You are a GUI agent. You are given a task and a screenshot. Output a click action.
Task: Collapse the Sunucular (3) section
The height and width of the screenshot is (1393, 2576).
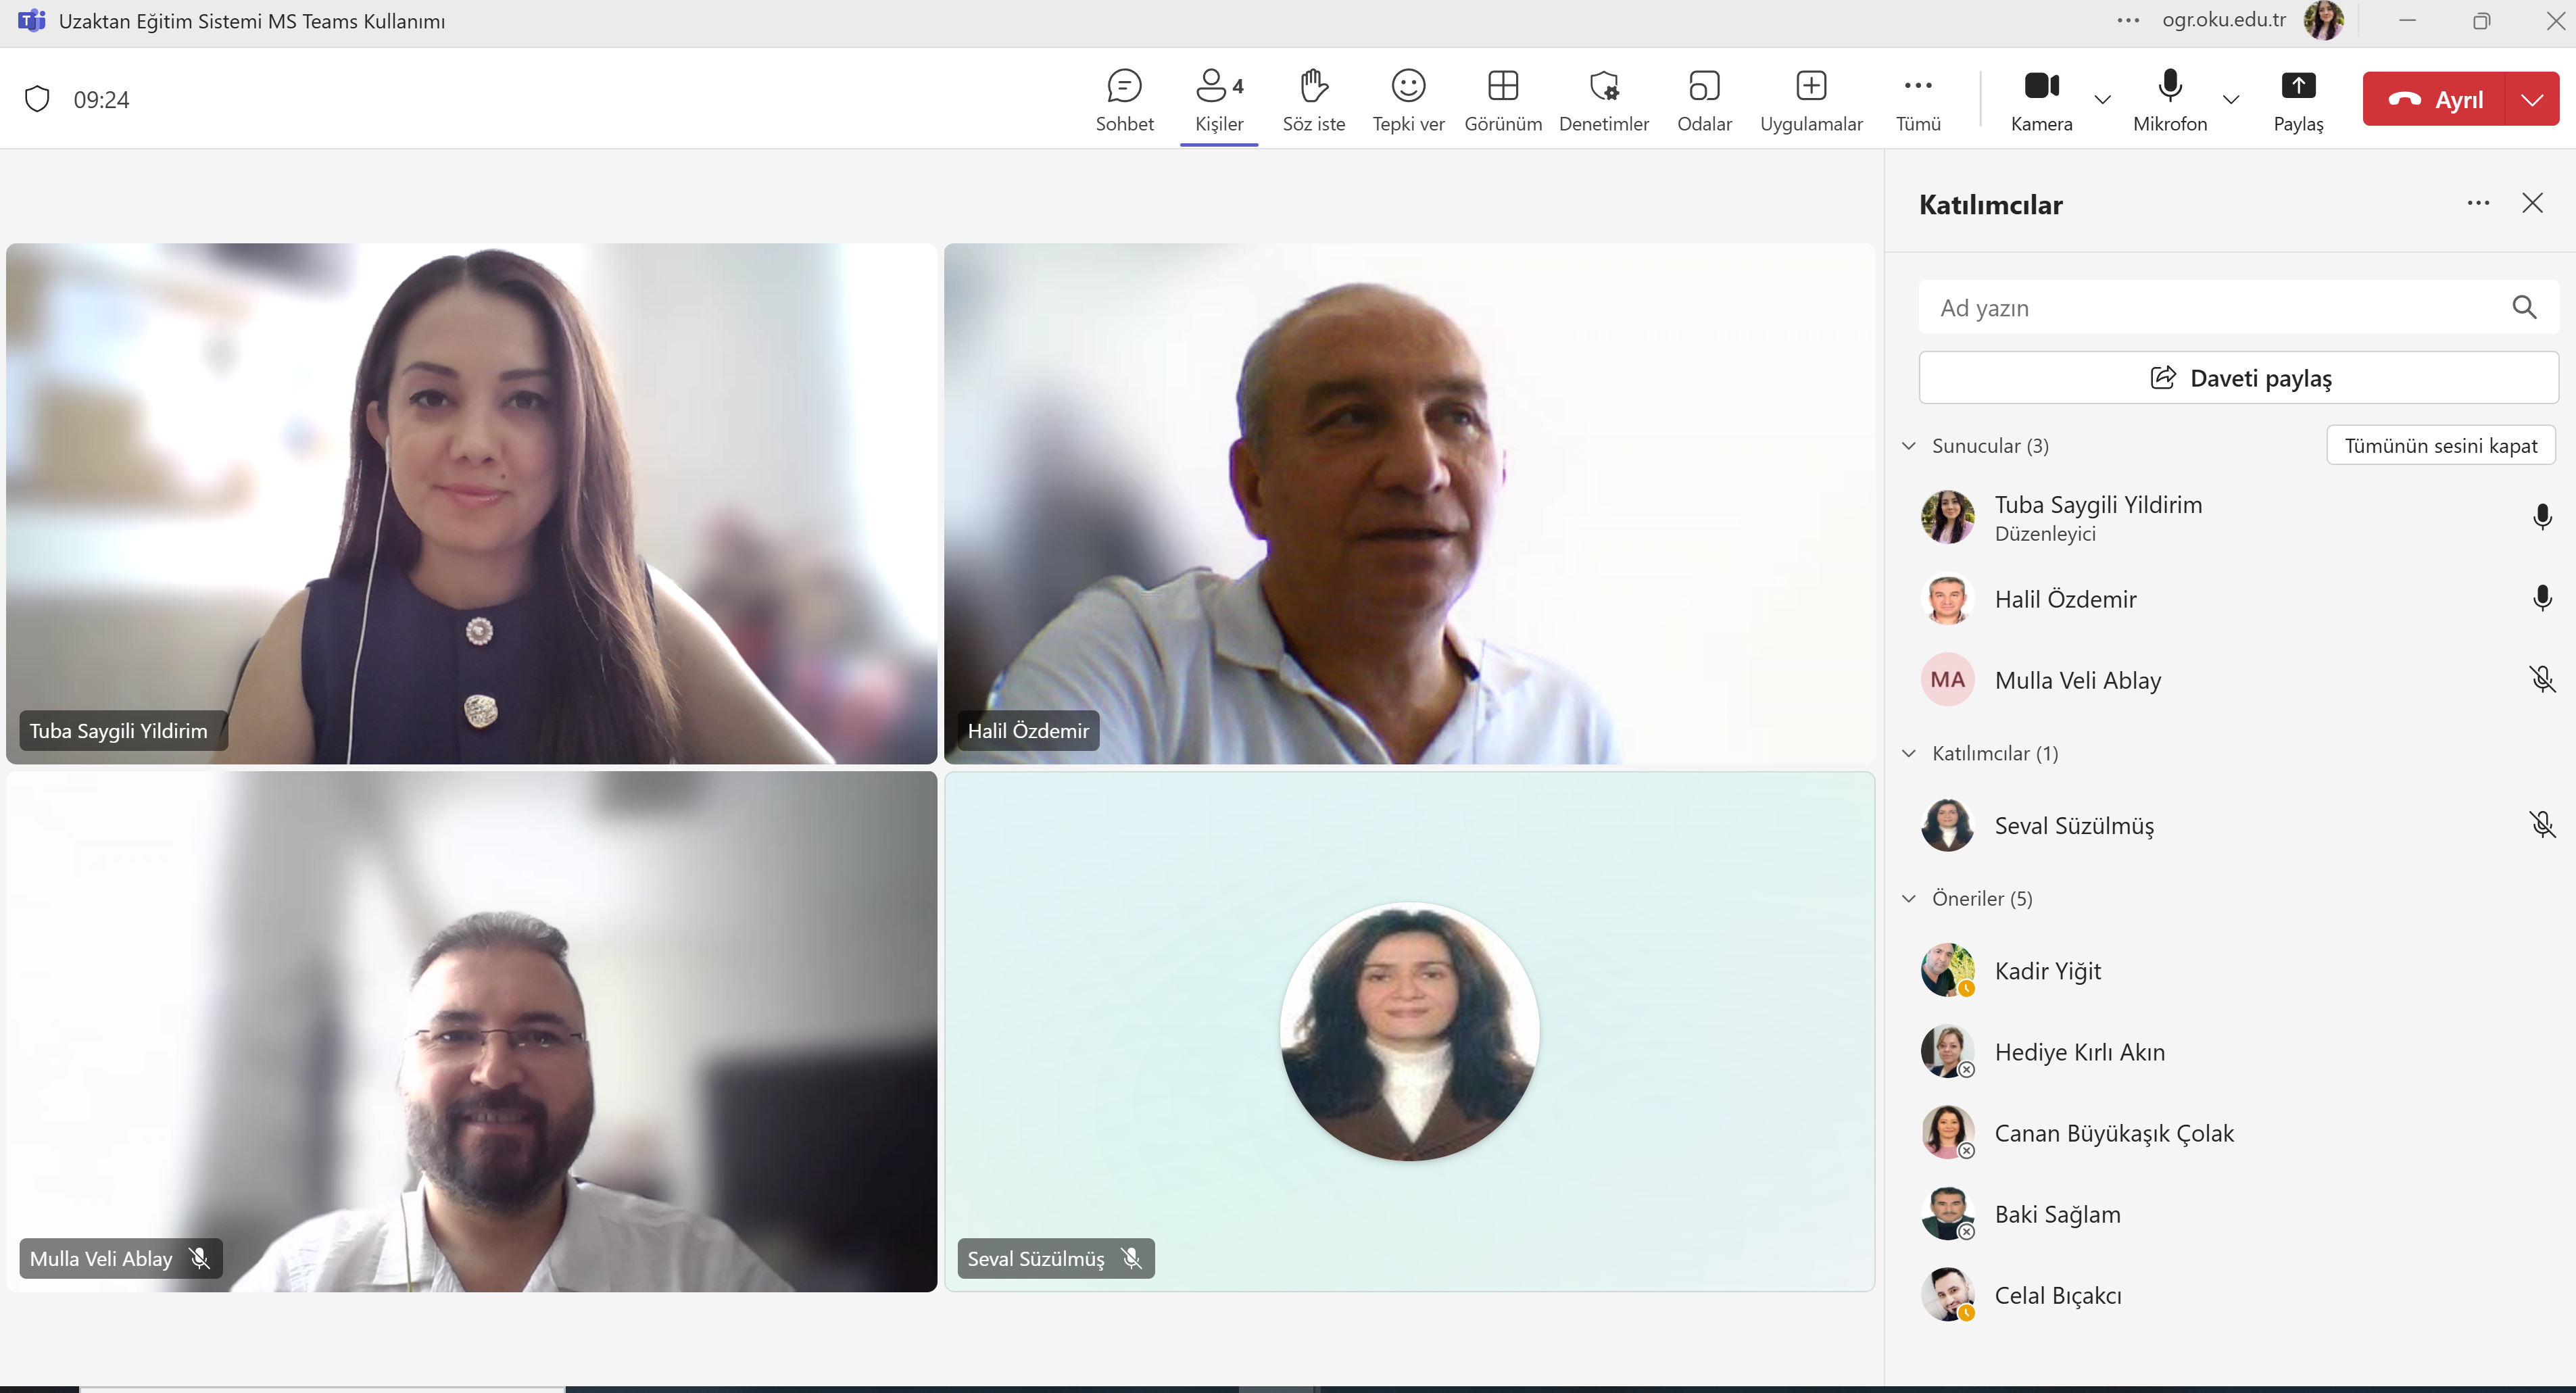coord(1908,446)
